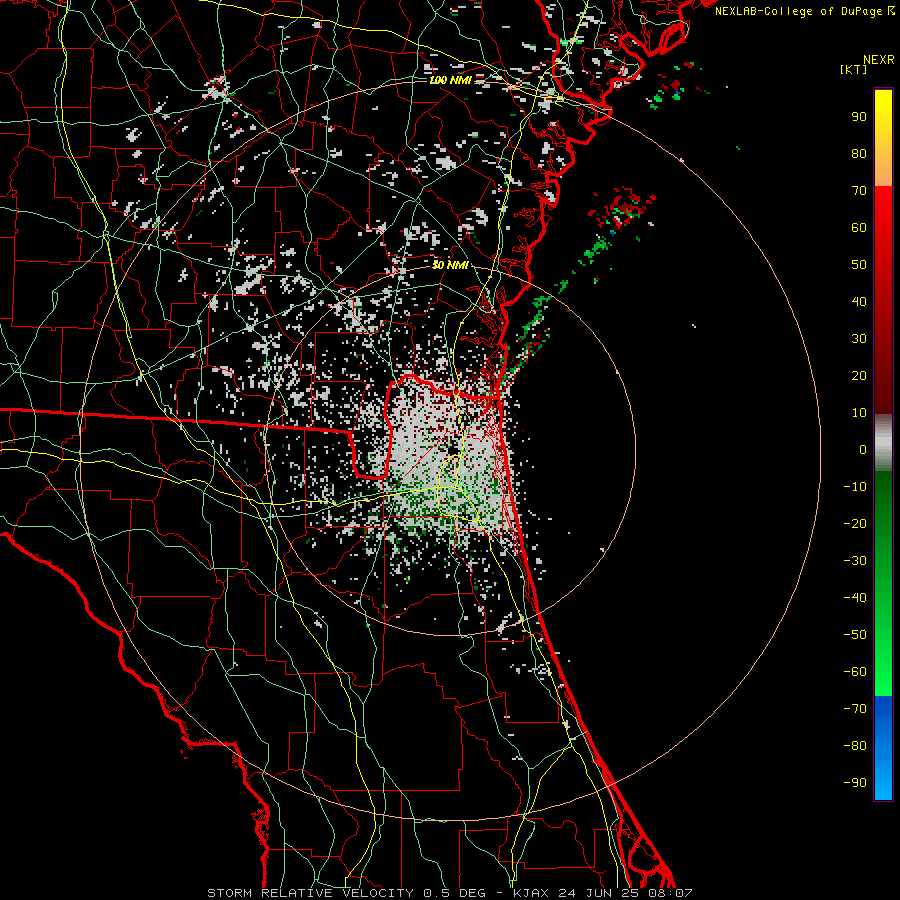
Task: Click the 80 value on the velocity scale
Action: coord(859,154)
